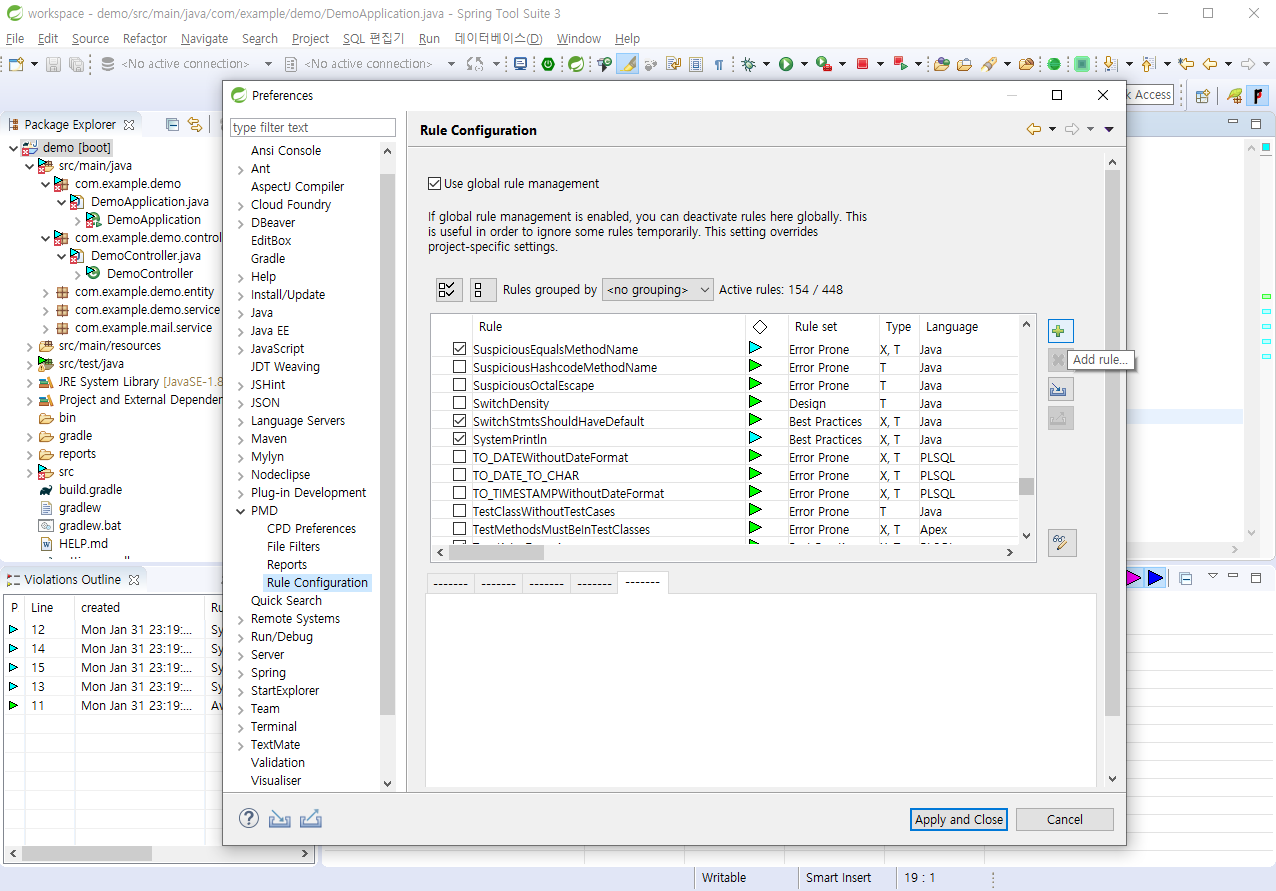Viewport: 1276px width, 891px height.
Task: Select Reports under PMD
Action: [287, 565]
